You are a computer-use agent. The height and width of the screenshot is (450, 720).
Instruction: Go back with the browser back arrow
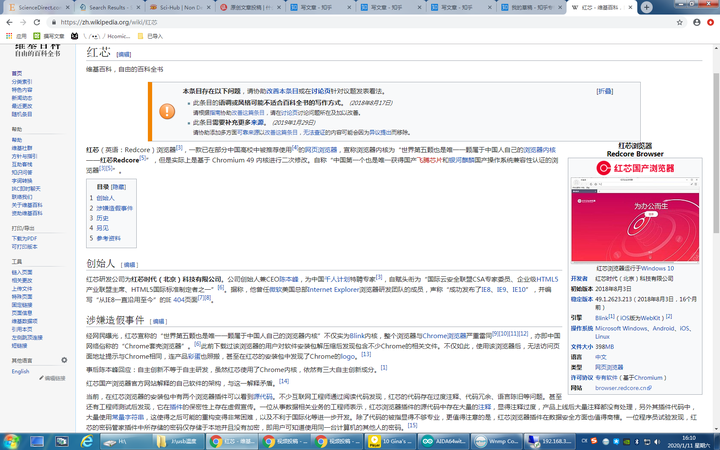click(x=9, y=22)
